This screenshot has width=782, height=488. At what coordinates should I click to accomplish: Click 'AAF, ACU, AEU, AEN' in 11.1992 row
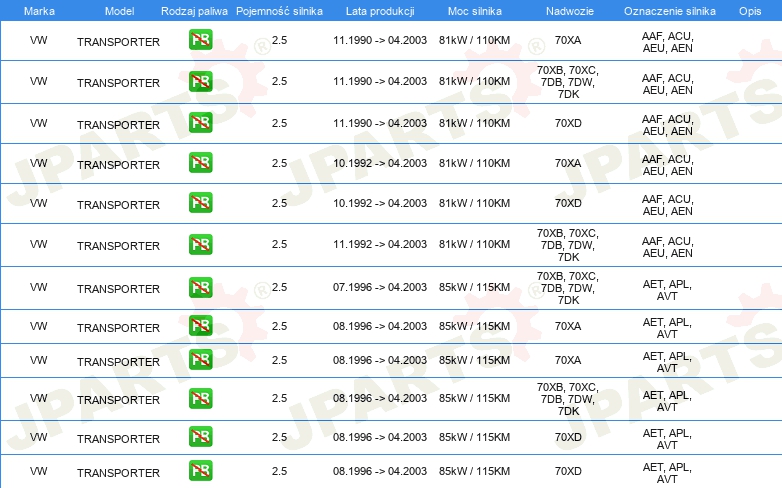(668, 247)
